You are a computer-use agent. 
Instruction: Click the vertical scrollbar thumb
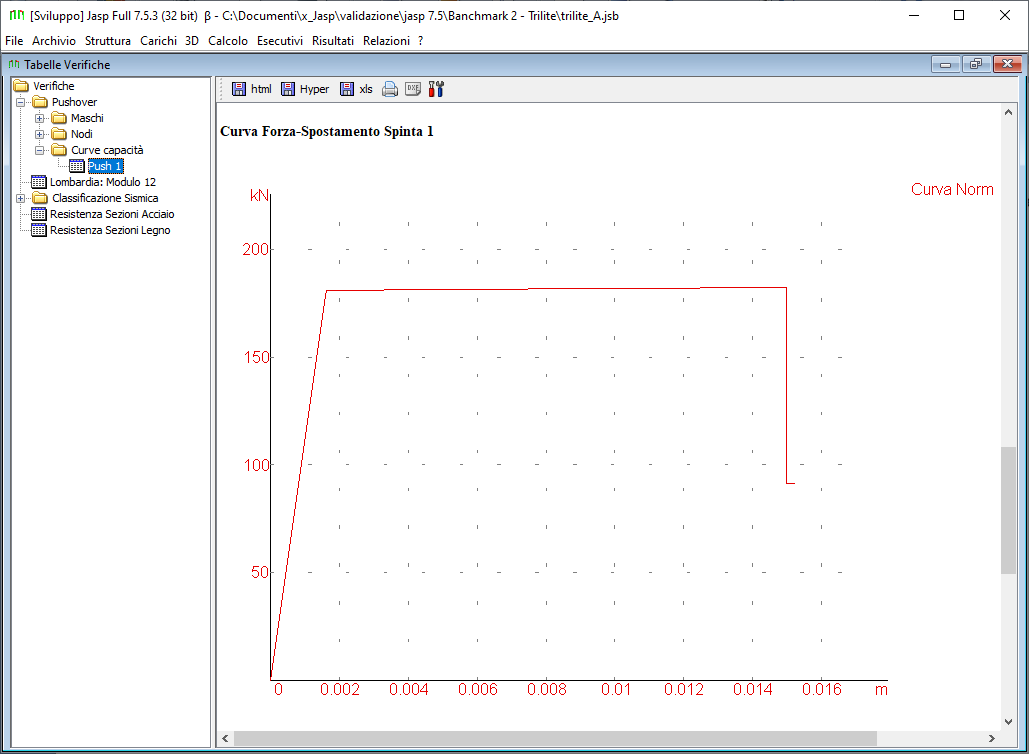tap(1008, 511)
